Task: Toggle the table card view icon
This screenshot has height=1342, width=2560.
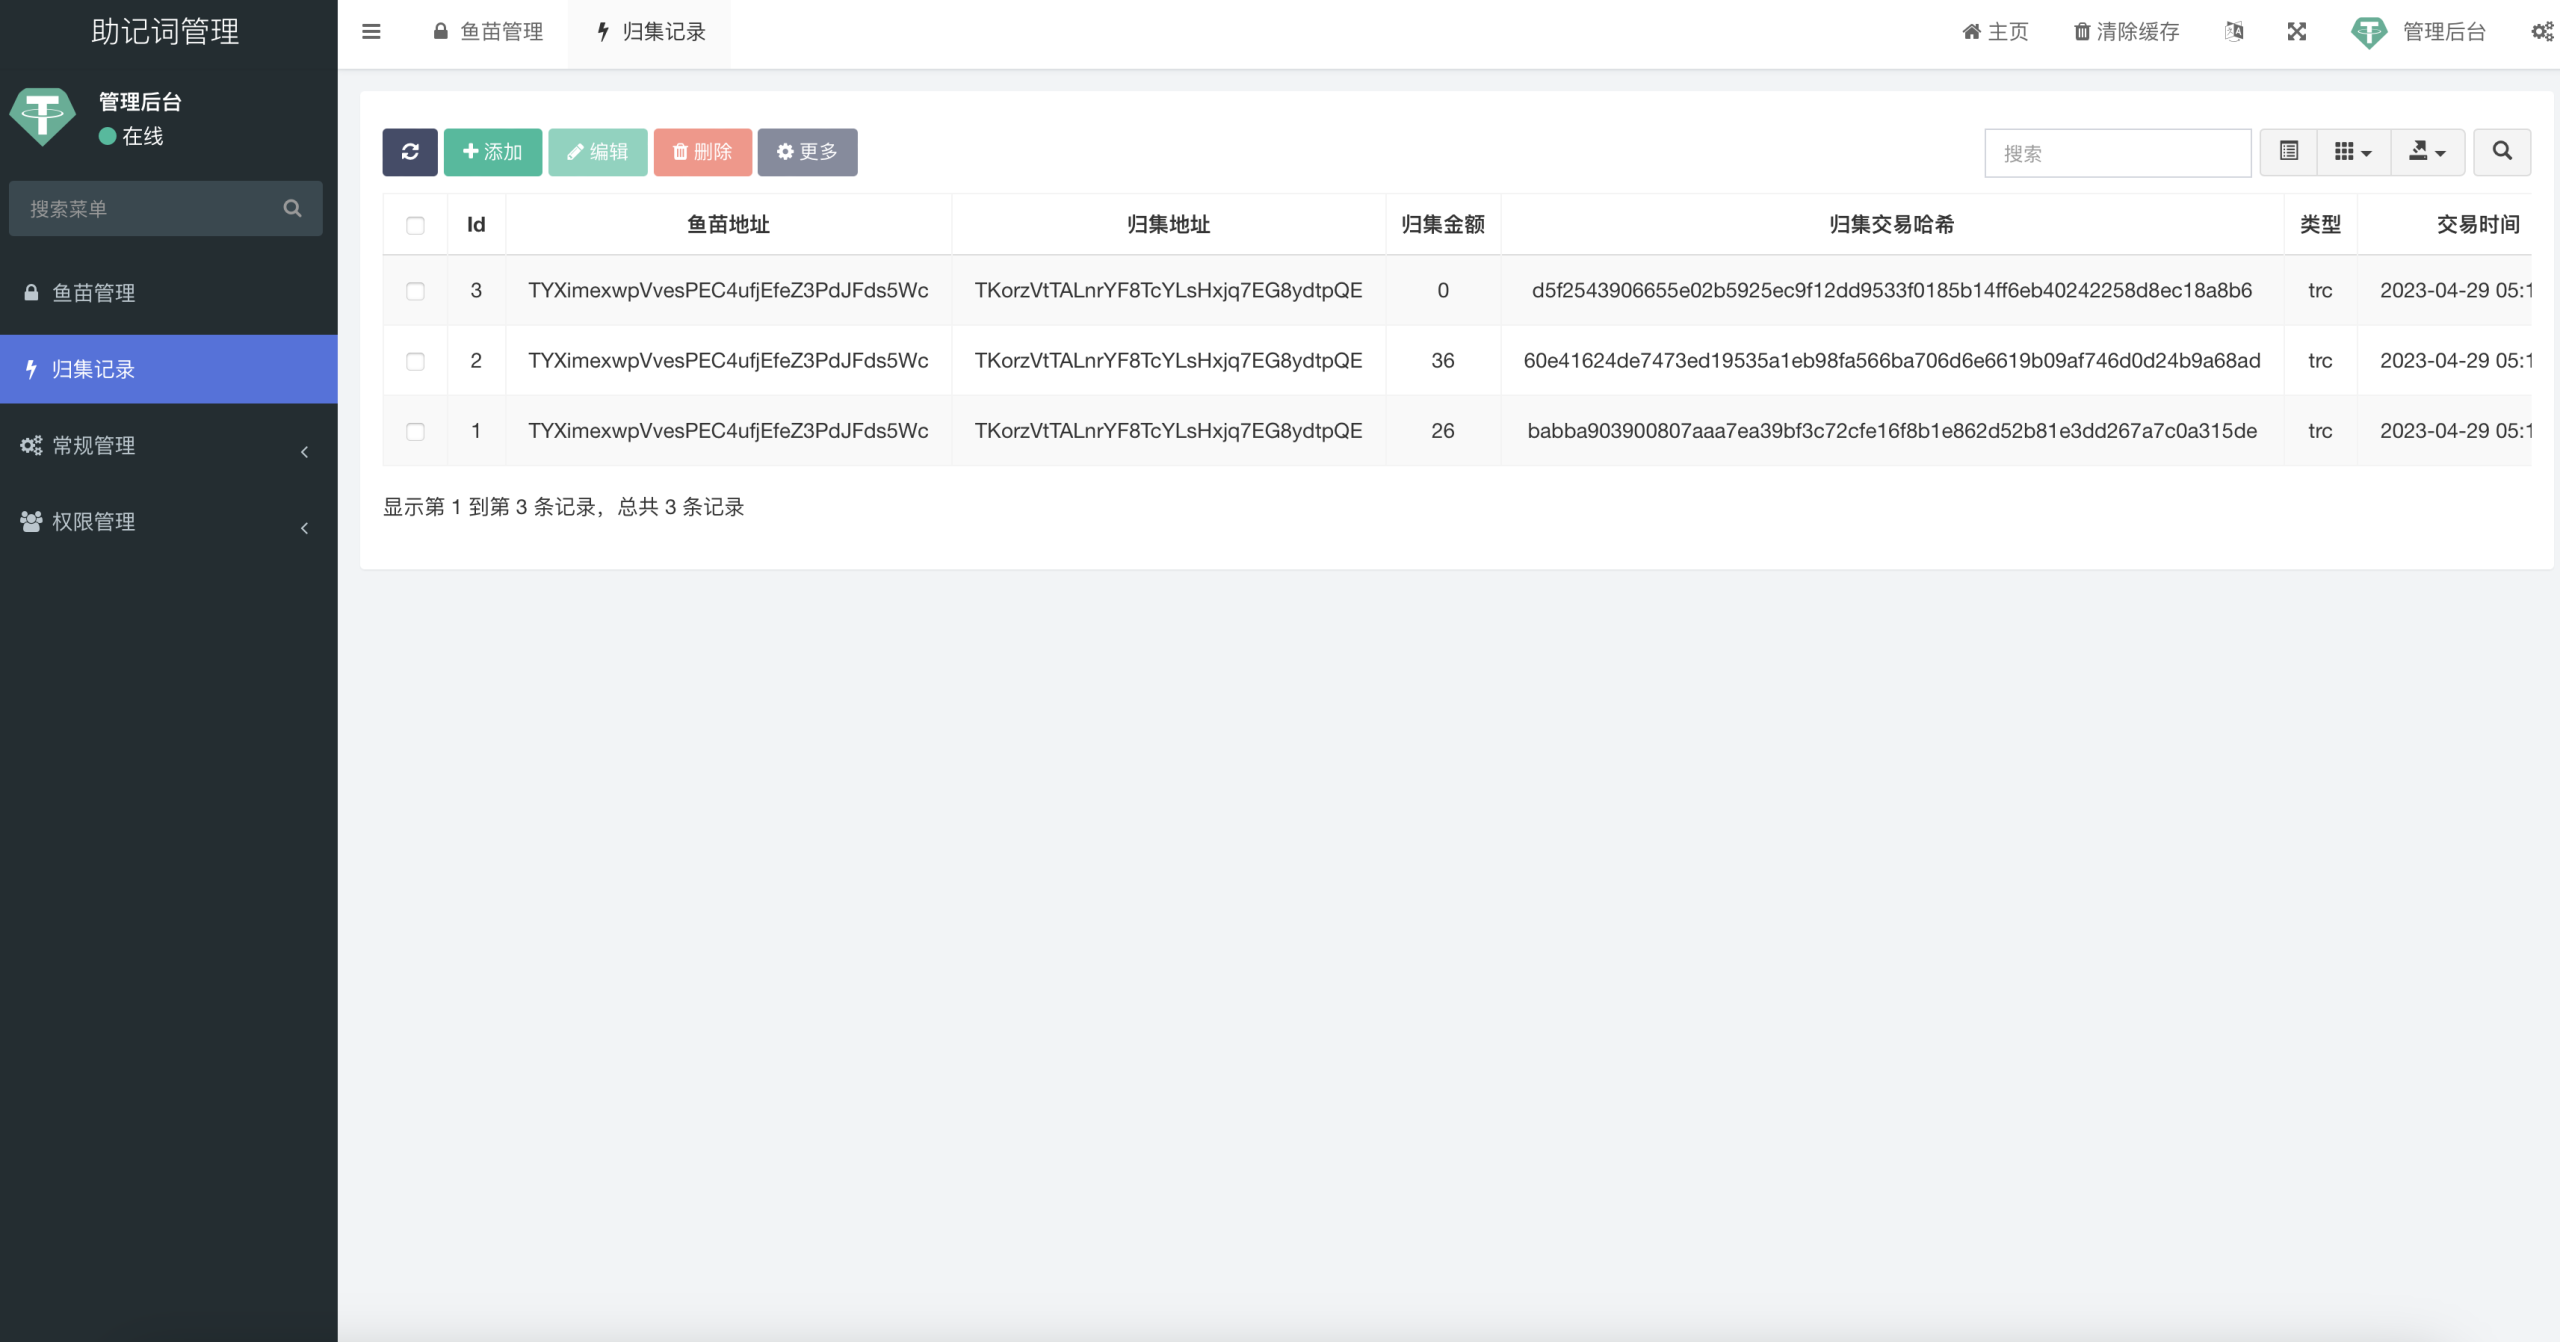Action: coord(2288,152)
